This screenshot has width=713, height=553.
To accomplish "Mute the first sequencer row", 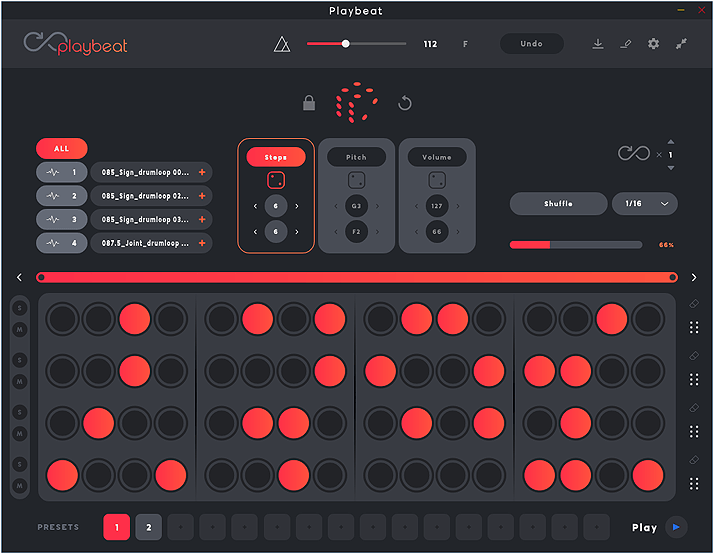I will point(20,330).
